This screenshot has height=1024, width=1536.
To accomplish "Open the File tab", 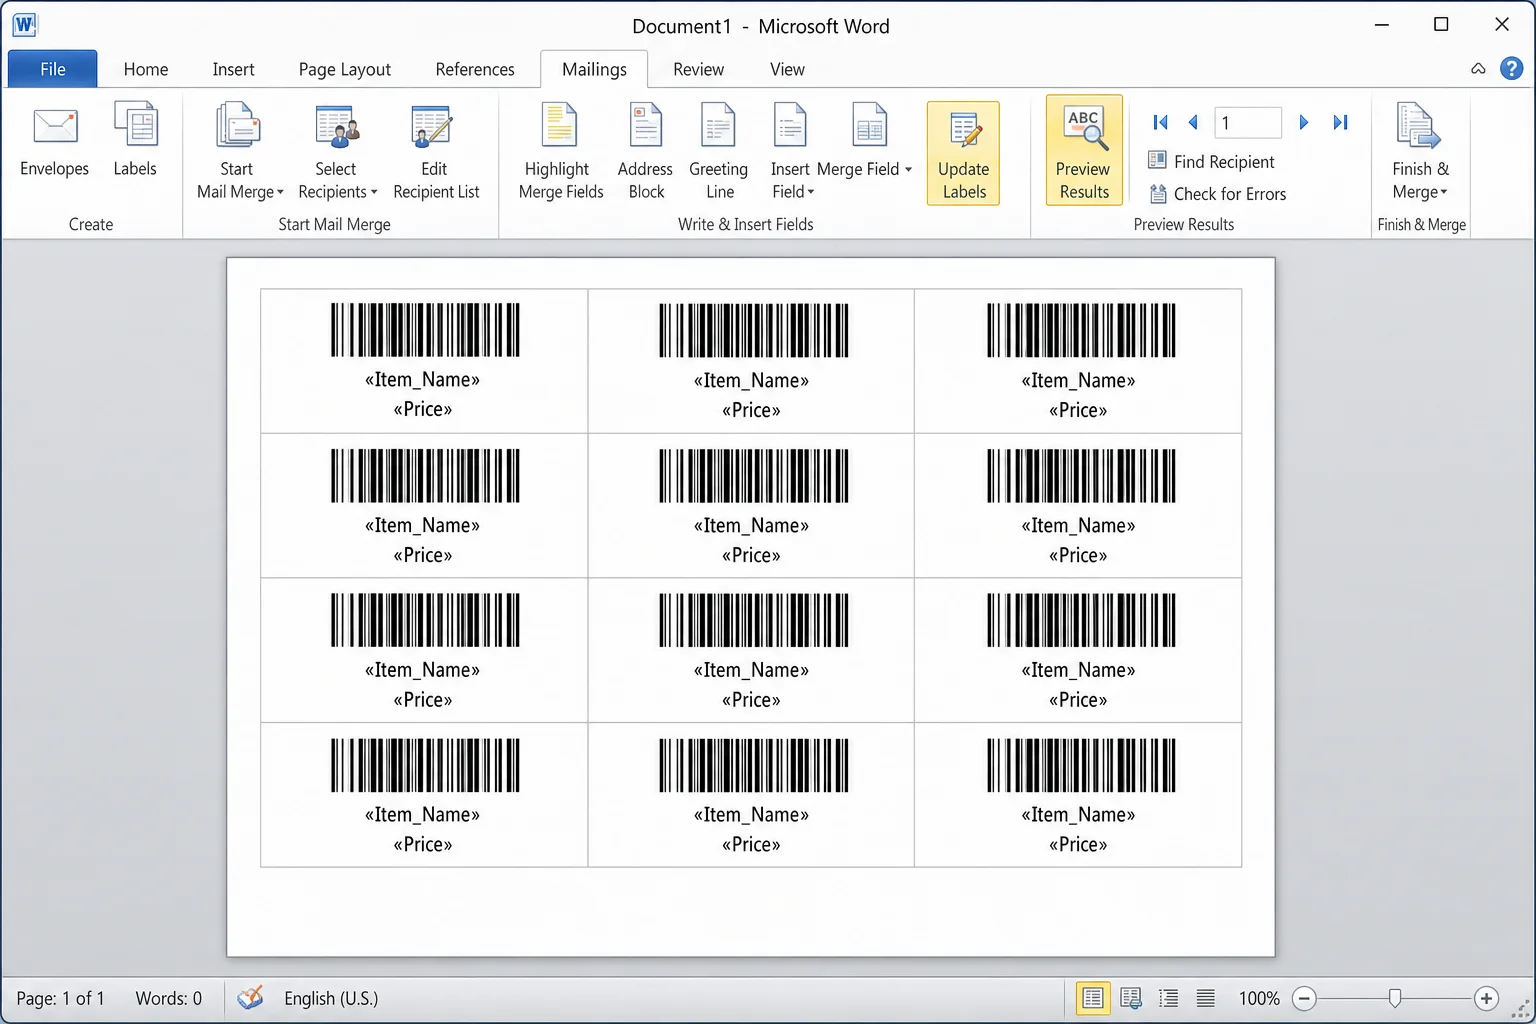I will [x=53, y=69].
